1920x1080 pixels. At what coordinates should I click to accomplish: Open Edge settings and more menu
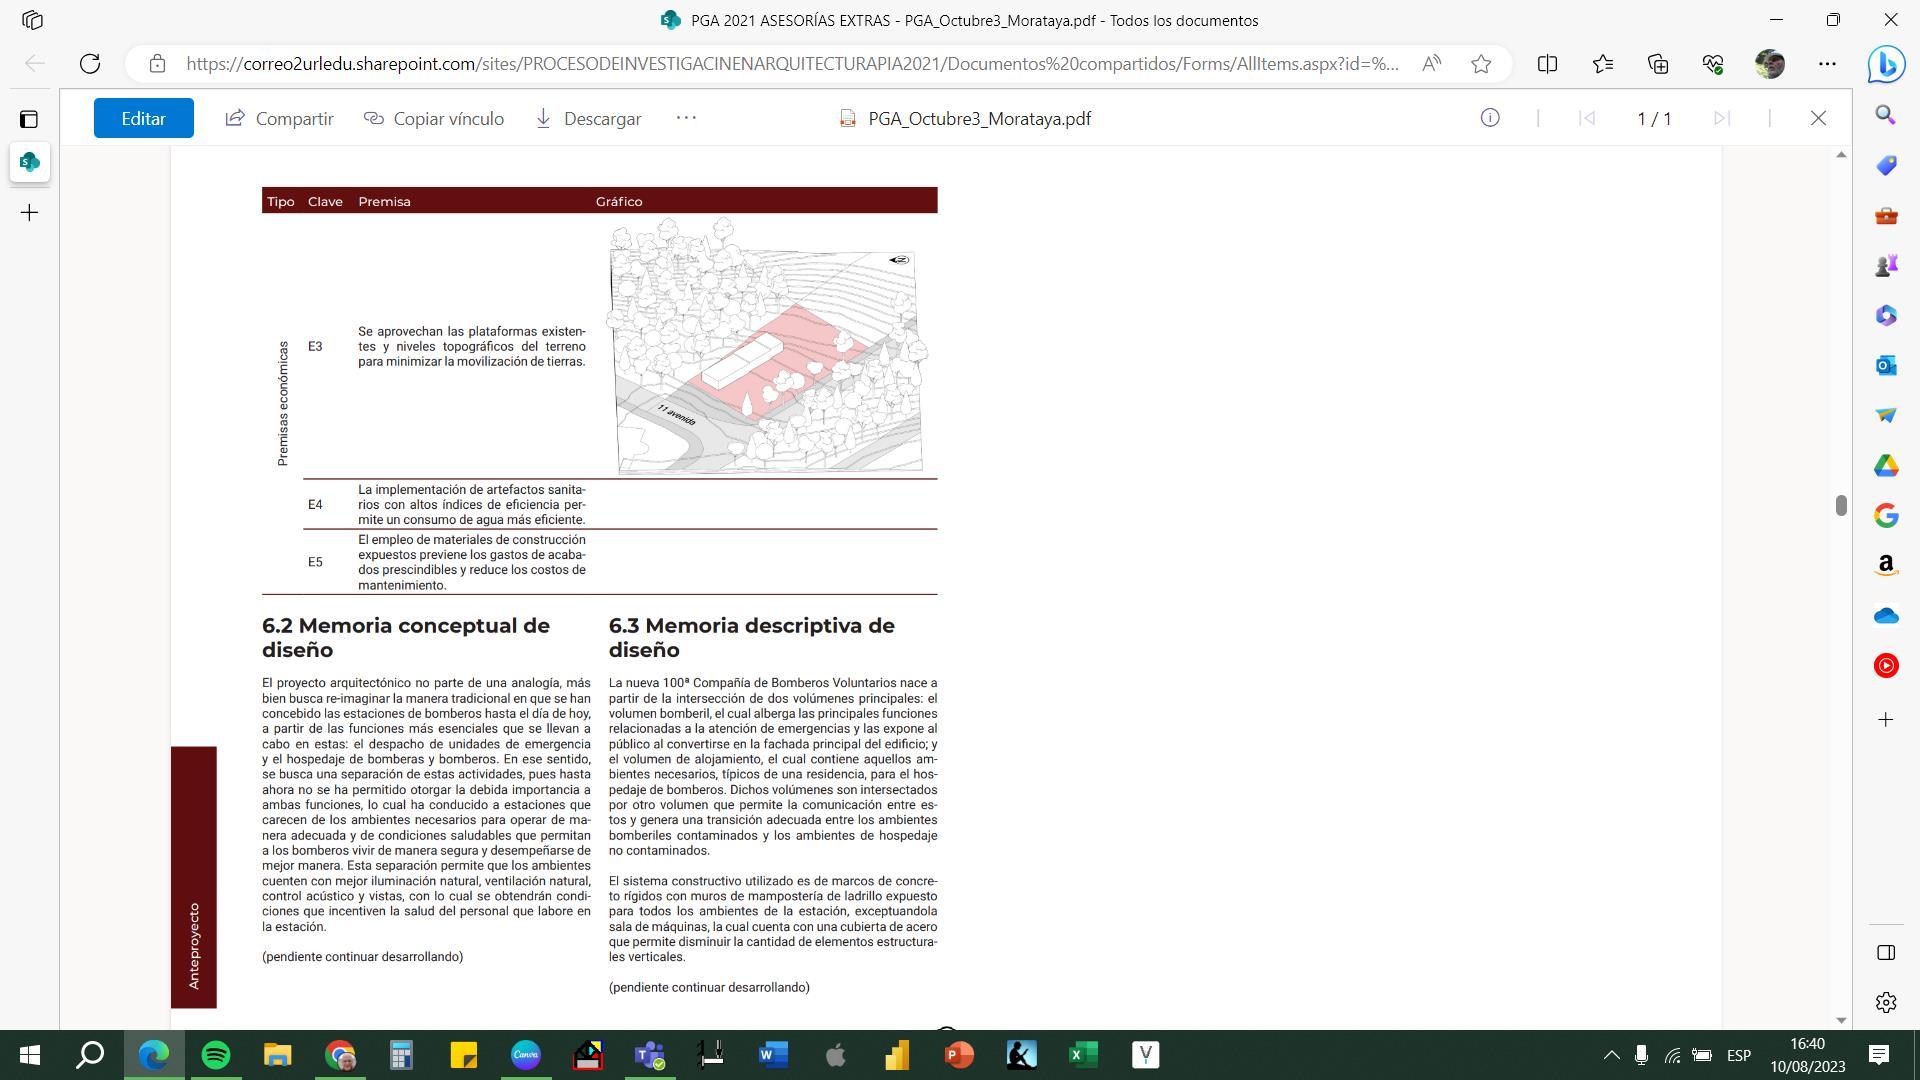pyautogui.click(x=1827, y=64)
